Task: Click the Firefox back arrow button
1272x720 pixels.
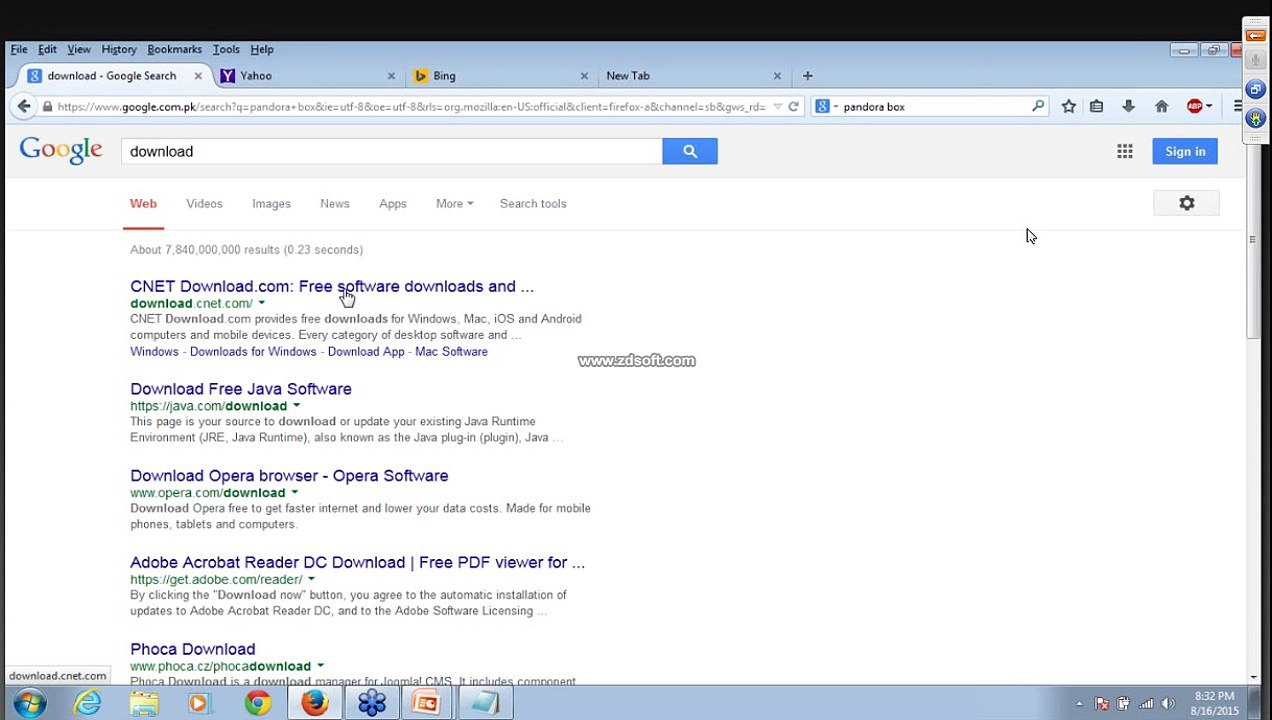Action: [x=24, y=106]
